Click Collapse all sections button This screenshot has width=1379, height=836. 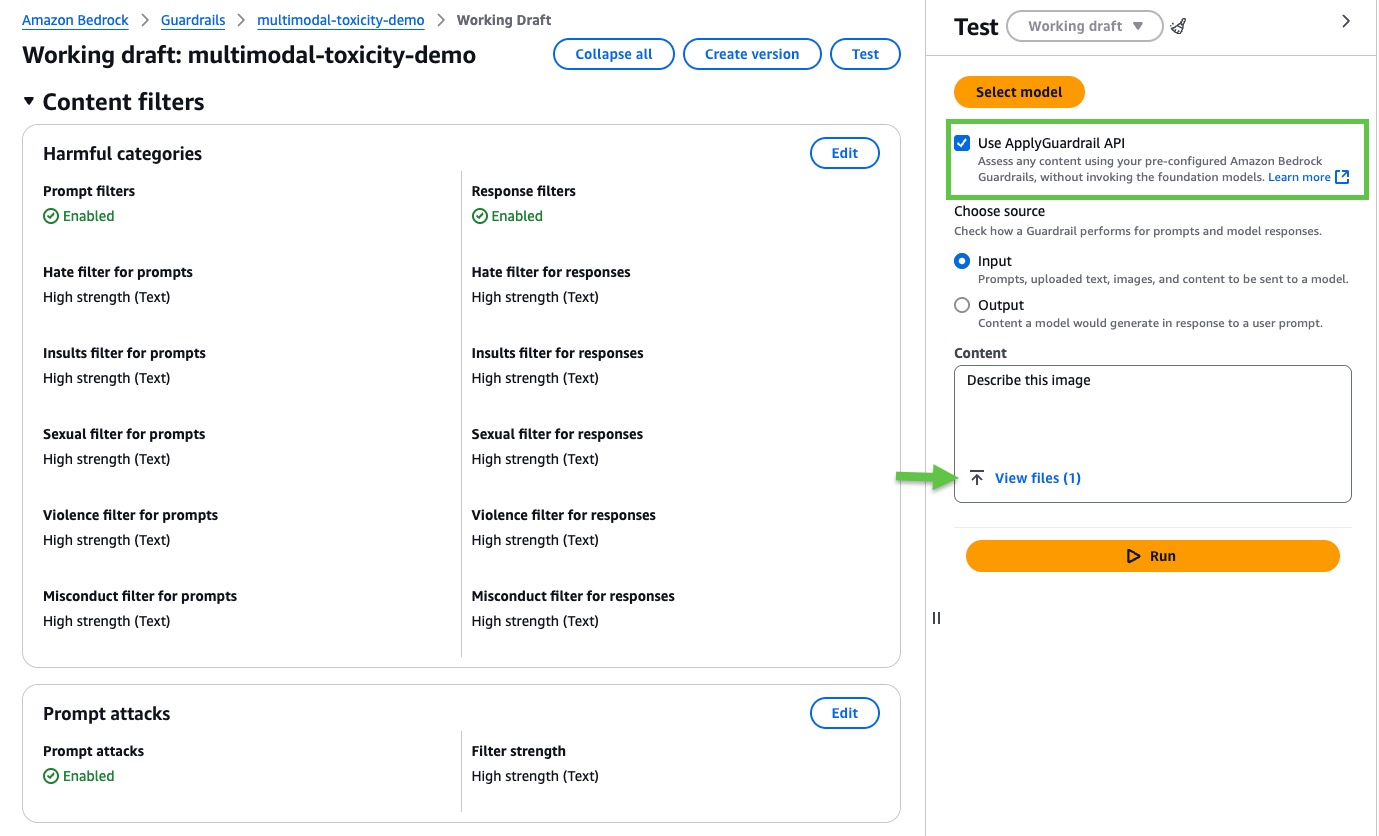(x=613, y=54)
